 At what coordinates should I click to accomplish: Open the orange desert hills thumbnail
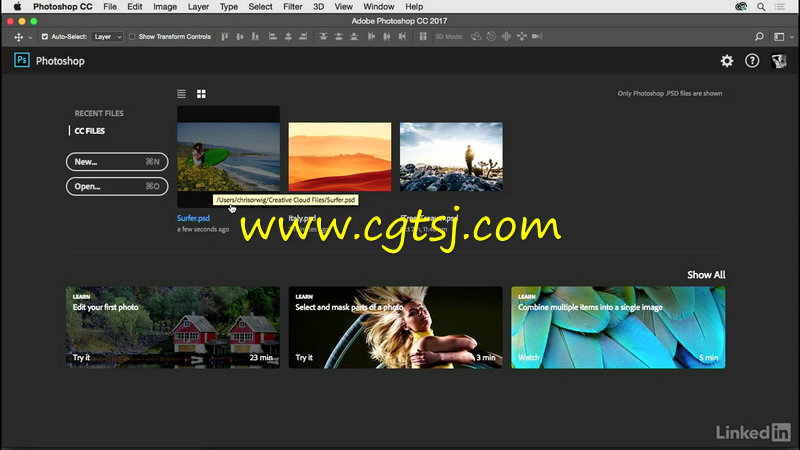point(340,157)
